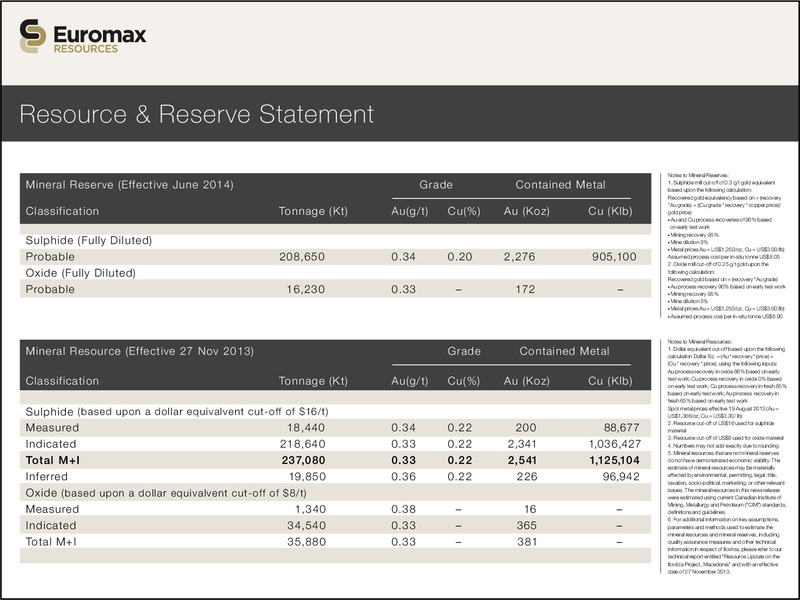This screenshot has width=800, height=600.
Task: Click 'Cu (Klb)' column header in Resource table
Action: coord(610,381)
